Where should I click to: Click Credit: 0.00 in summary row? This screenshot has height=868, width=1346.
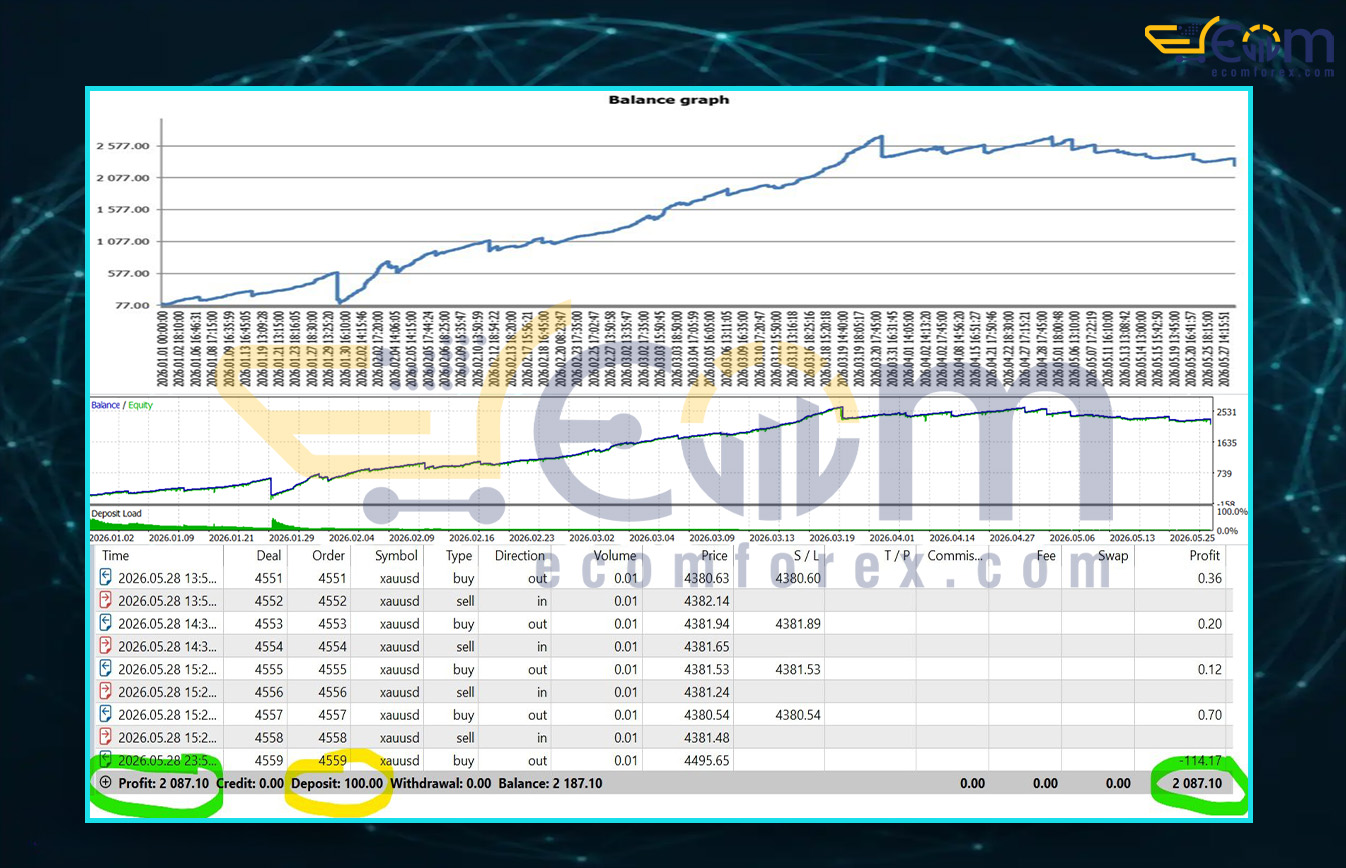click(x=250, y=783)
